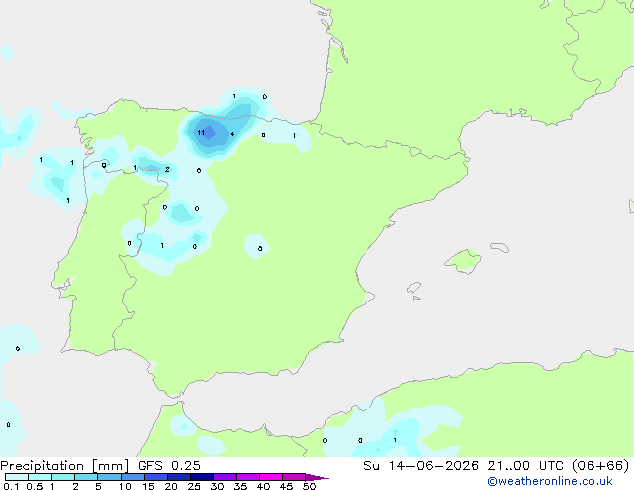Screen dimensions: 634x490
Task: Pick the 35–40 mm violet legend swatch
Action: coord(247,477)
